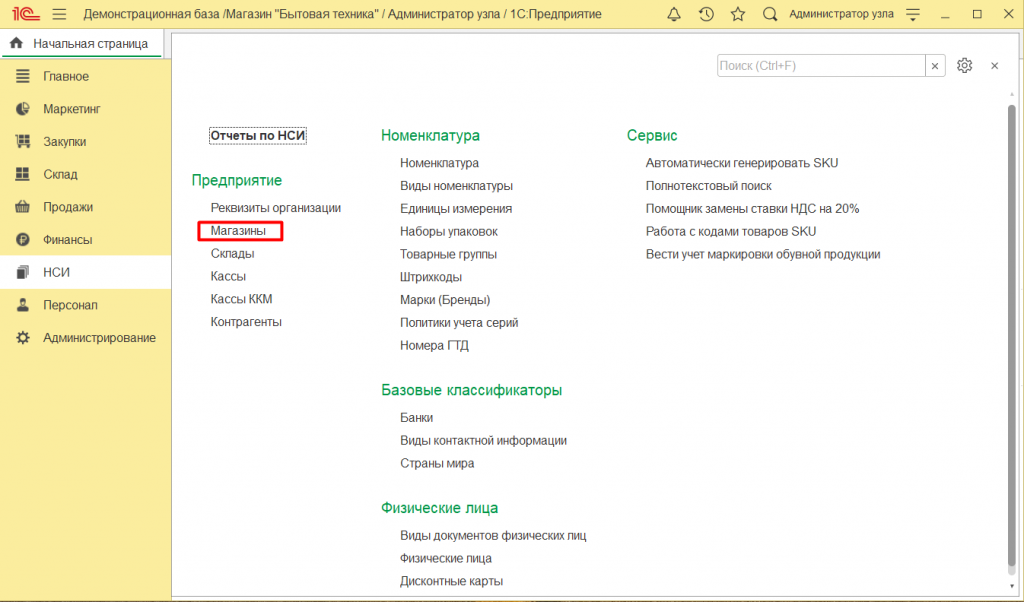
Task: Open the Главное section in sidebar
Action: (66, 77)
